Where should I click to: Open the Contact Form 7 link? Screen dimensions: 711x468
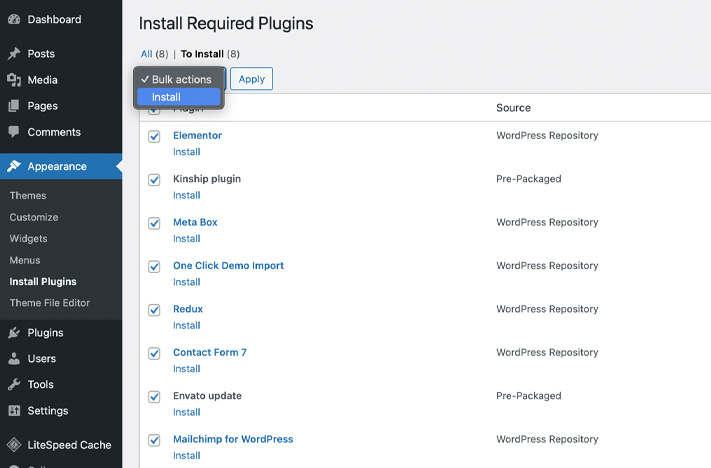tap(209, 352)
